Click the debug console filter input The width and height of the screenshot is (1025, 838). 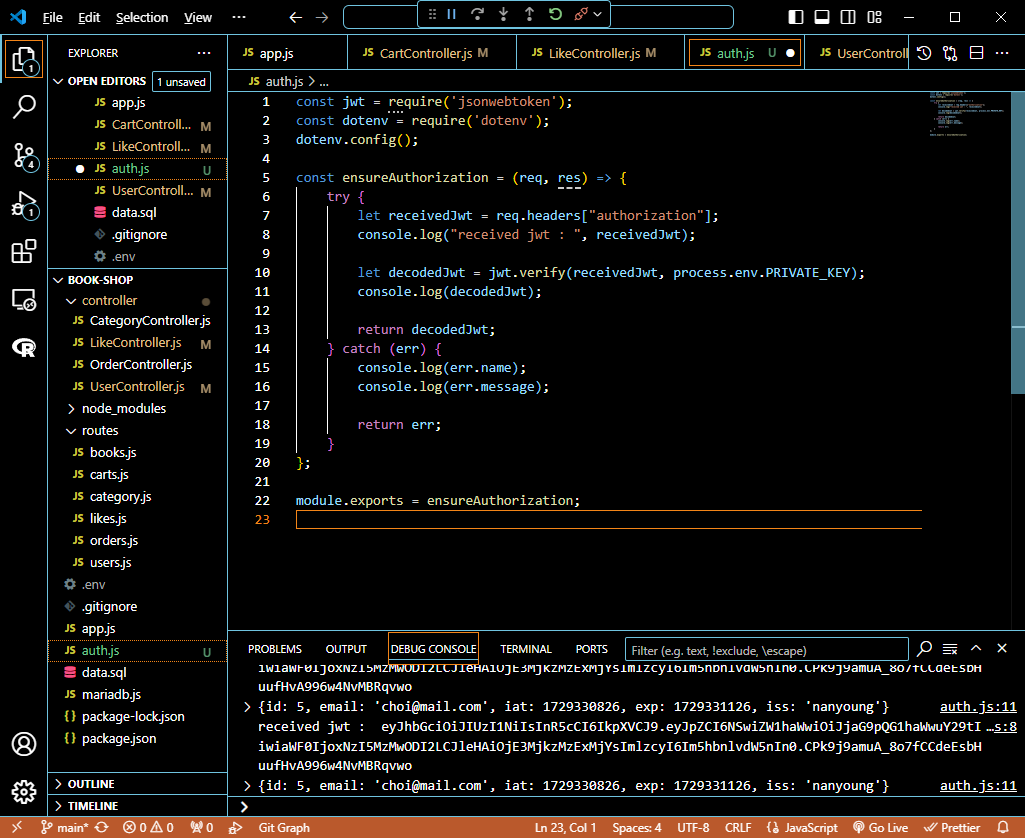point(767,650)
